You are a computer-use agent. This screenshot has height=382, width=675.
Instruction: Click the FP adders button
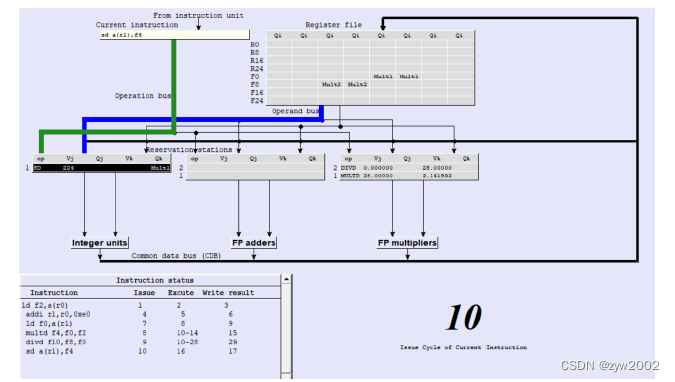(x=254, y=243)
